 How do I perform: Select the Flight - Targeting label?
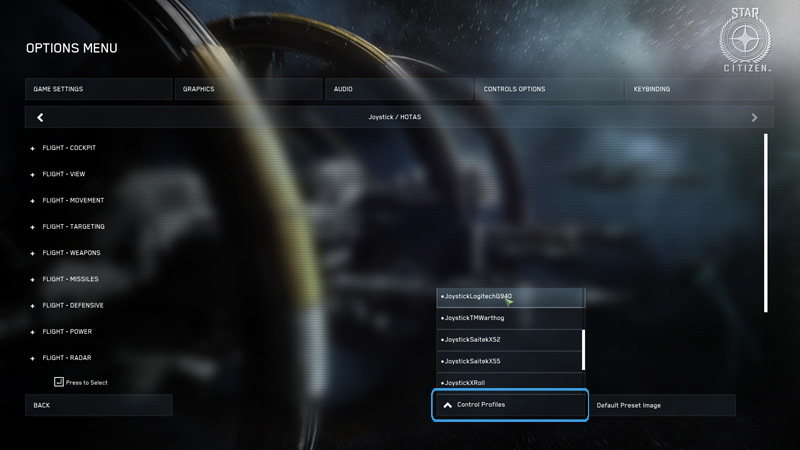(73, 227)
